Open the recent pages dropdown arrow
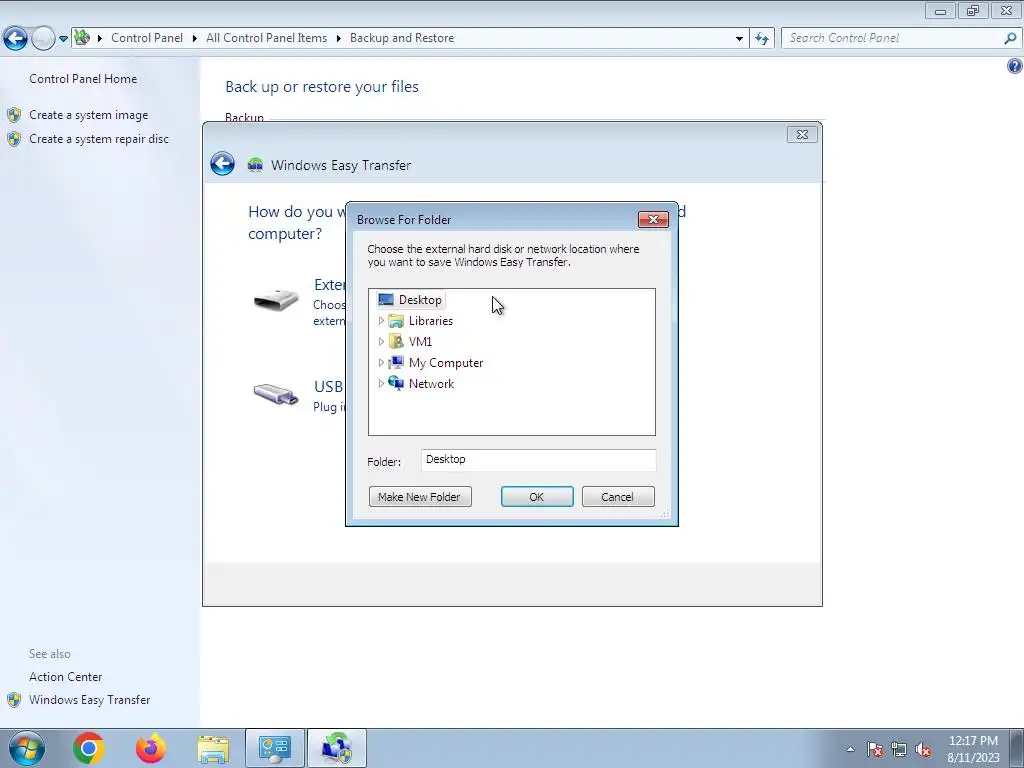 point(63,39)
